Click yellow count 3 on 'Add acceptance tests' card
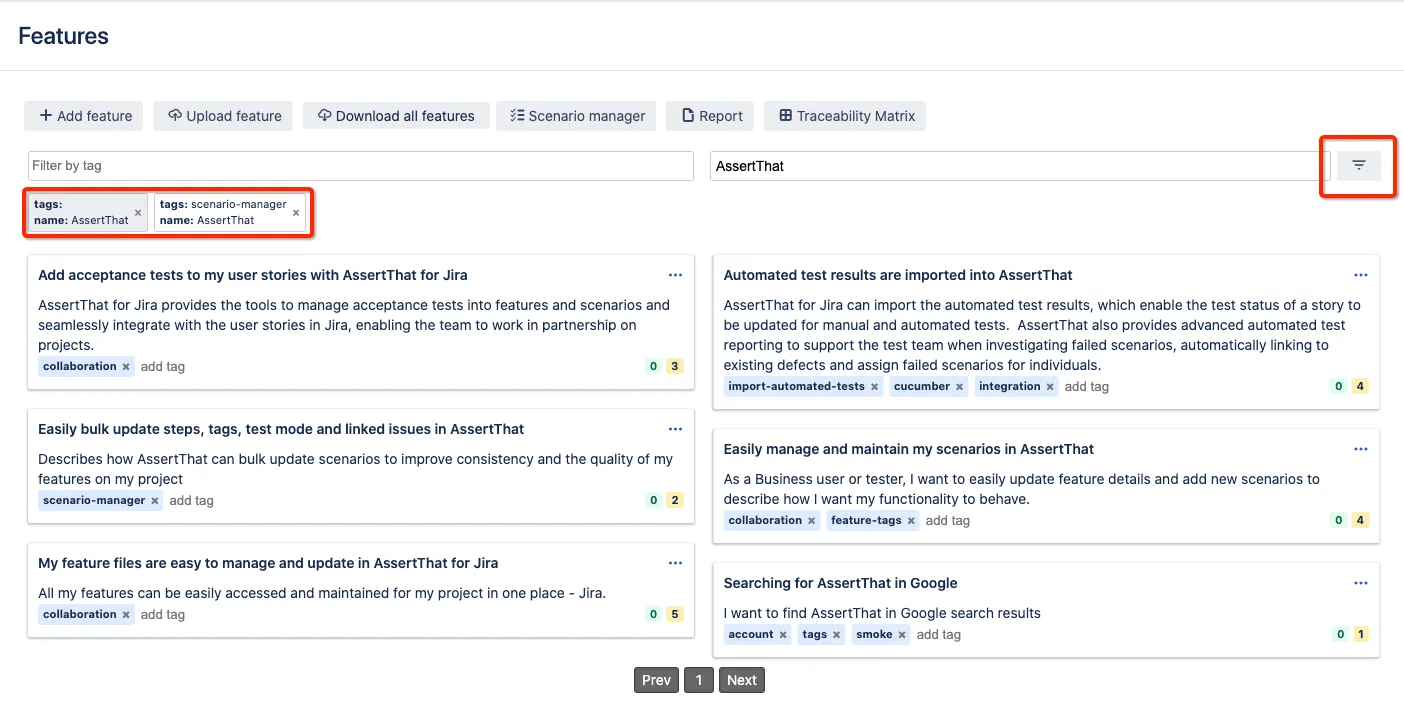The width and height of the screenshot is (1404, 715). click(675, 367)
